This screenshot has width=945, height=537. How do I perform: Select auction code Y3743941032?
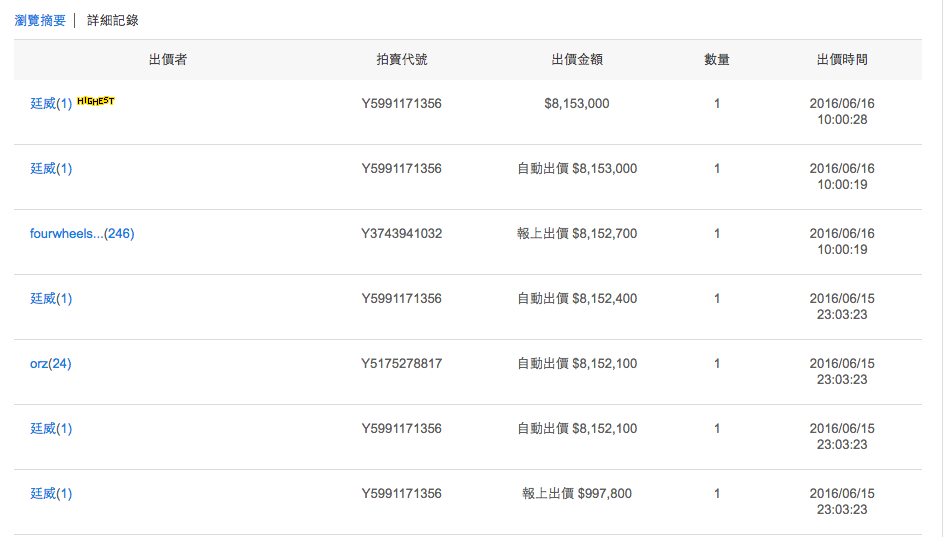pos(401,234)
